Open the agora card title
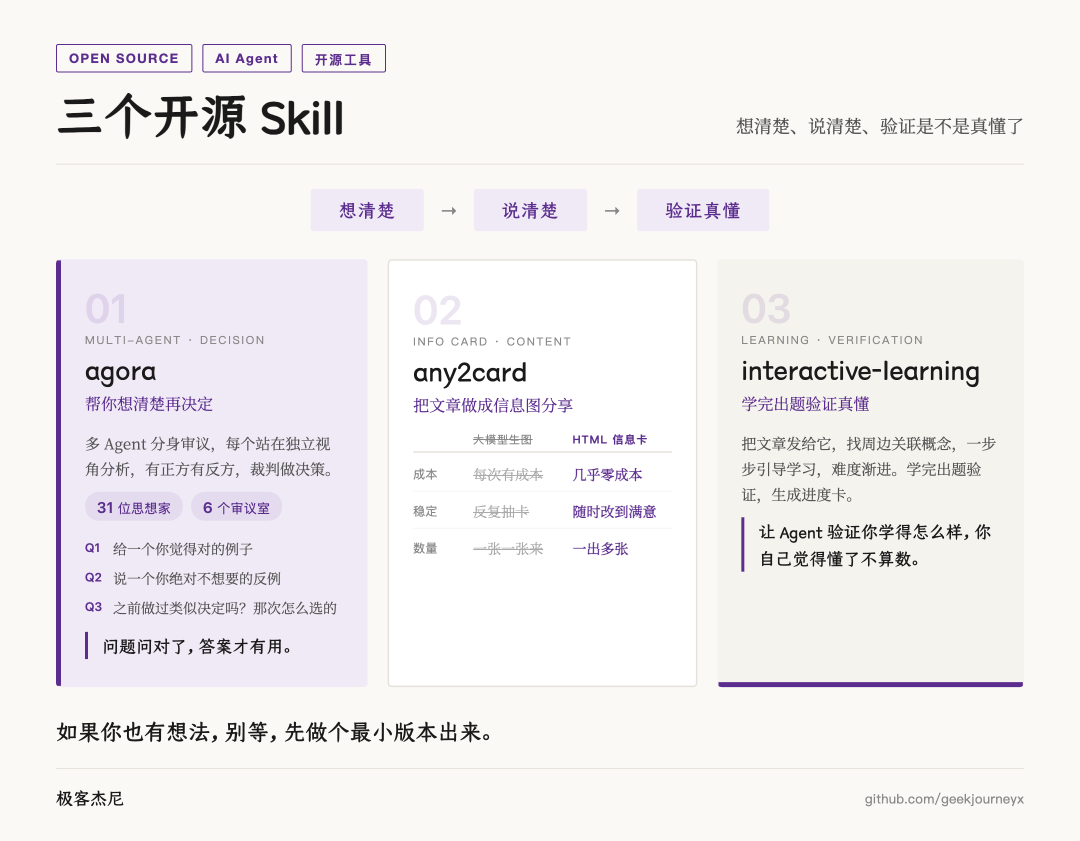The image size is (1080, 841). click(121, 371)
